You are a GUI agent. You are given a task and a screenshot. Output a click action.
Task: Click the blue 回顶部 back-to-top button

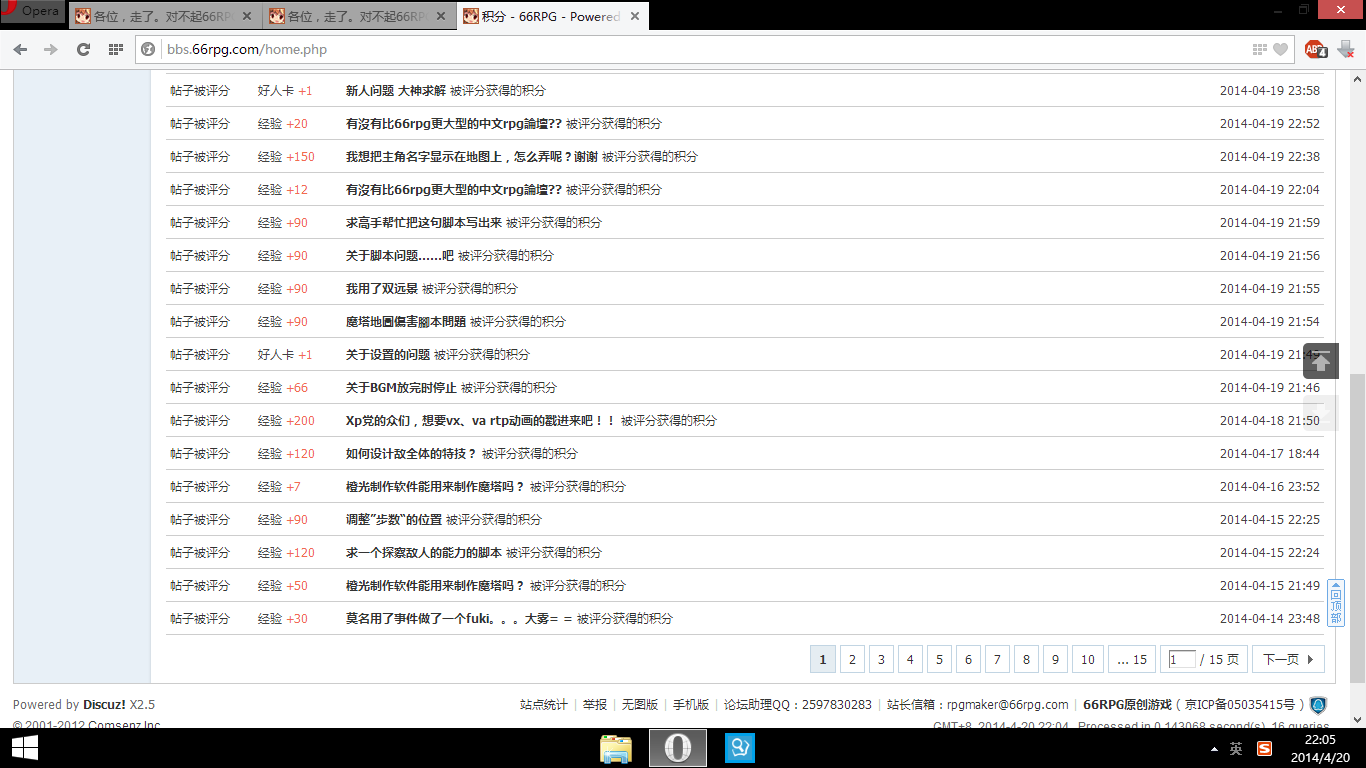point(1336,603)
